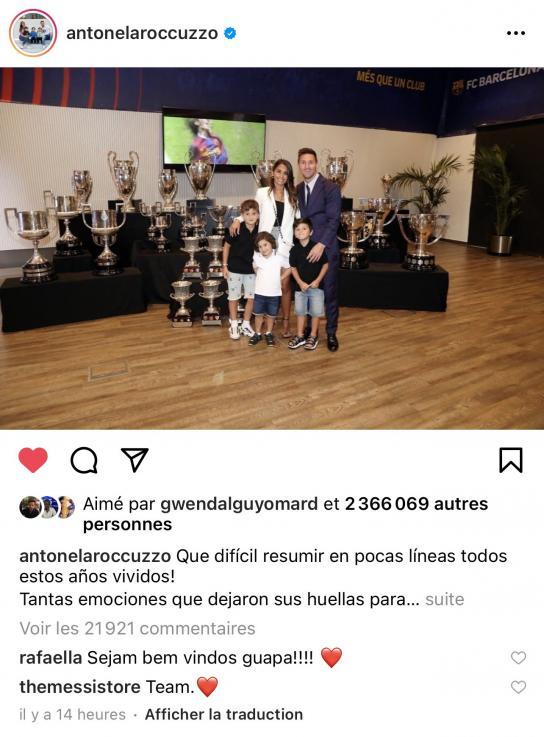Screen dimensions: 544x737
Task: Open rafaella commenter profile
Action: click(51, 658)
